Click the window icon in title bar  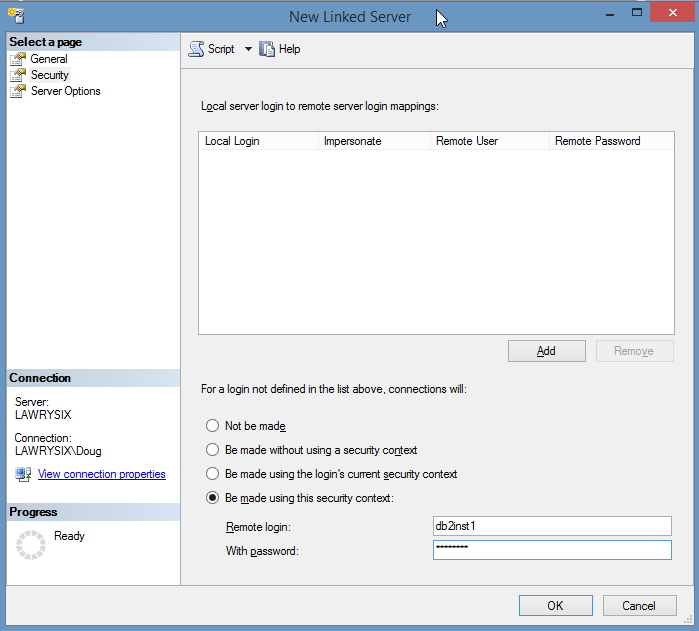pos(14,16)
